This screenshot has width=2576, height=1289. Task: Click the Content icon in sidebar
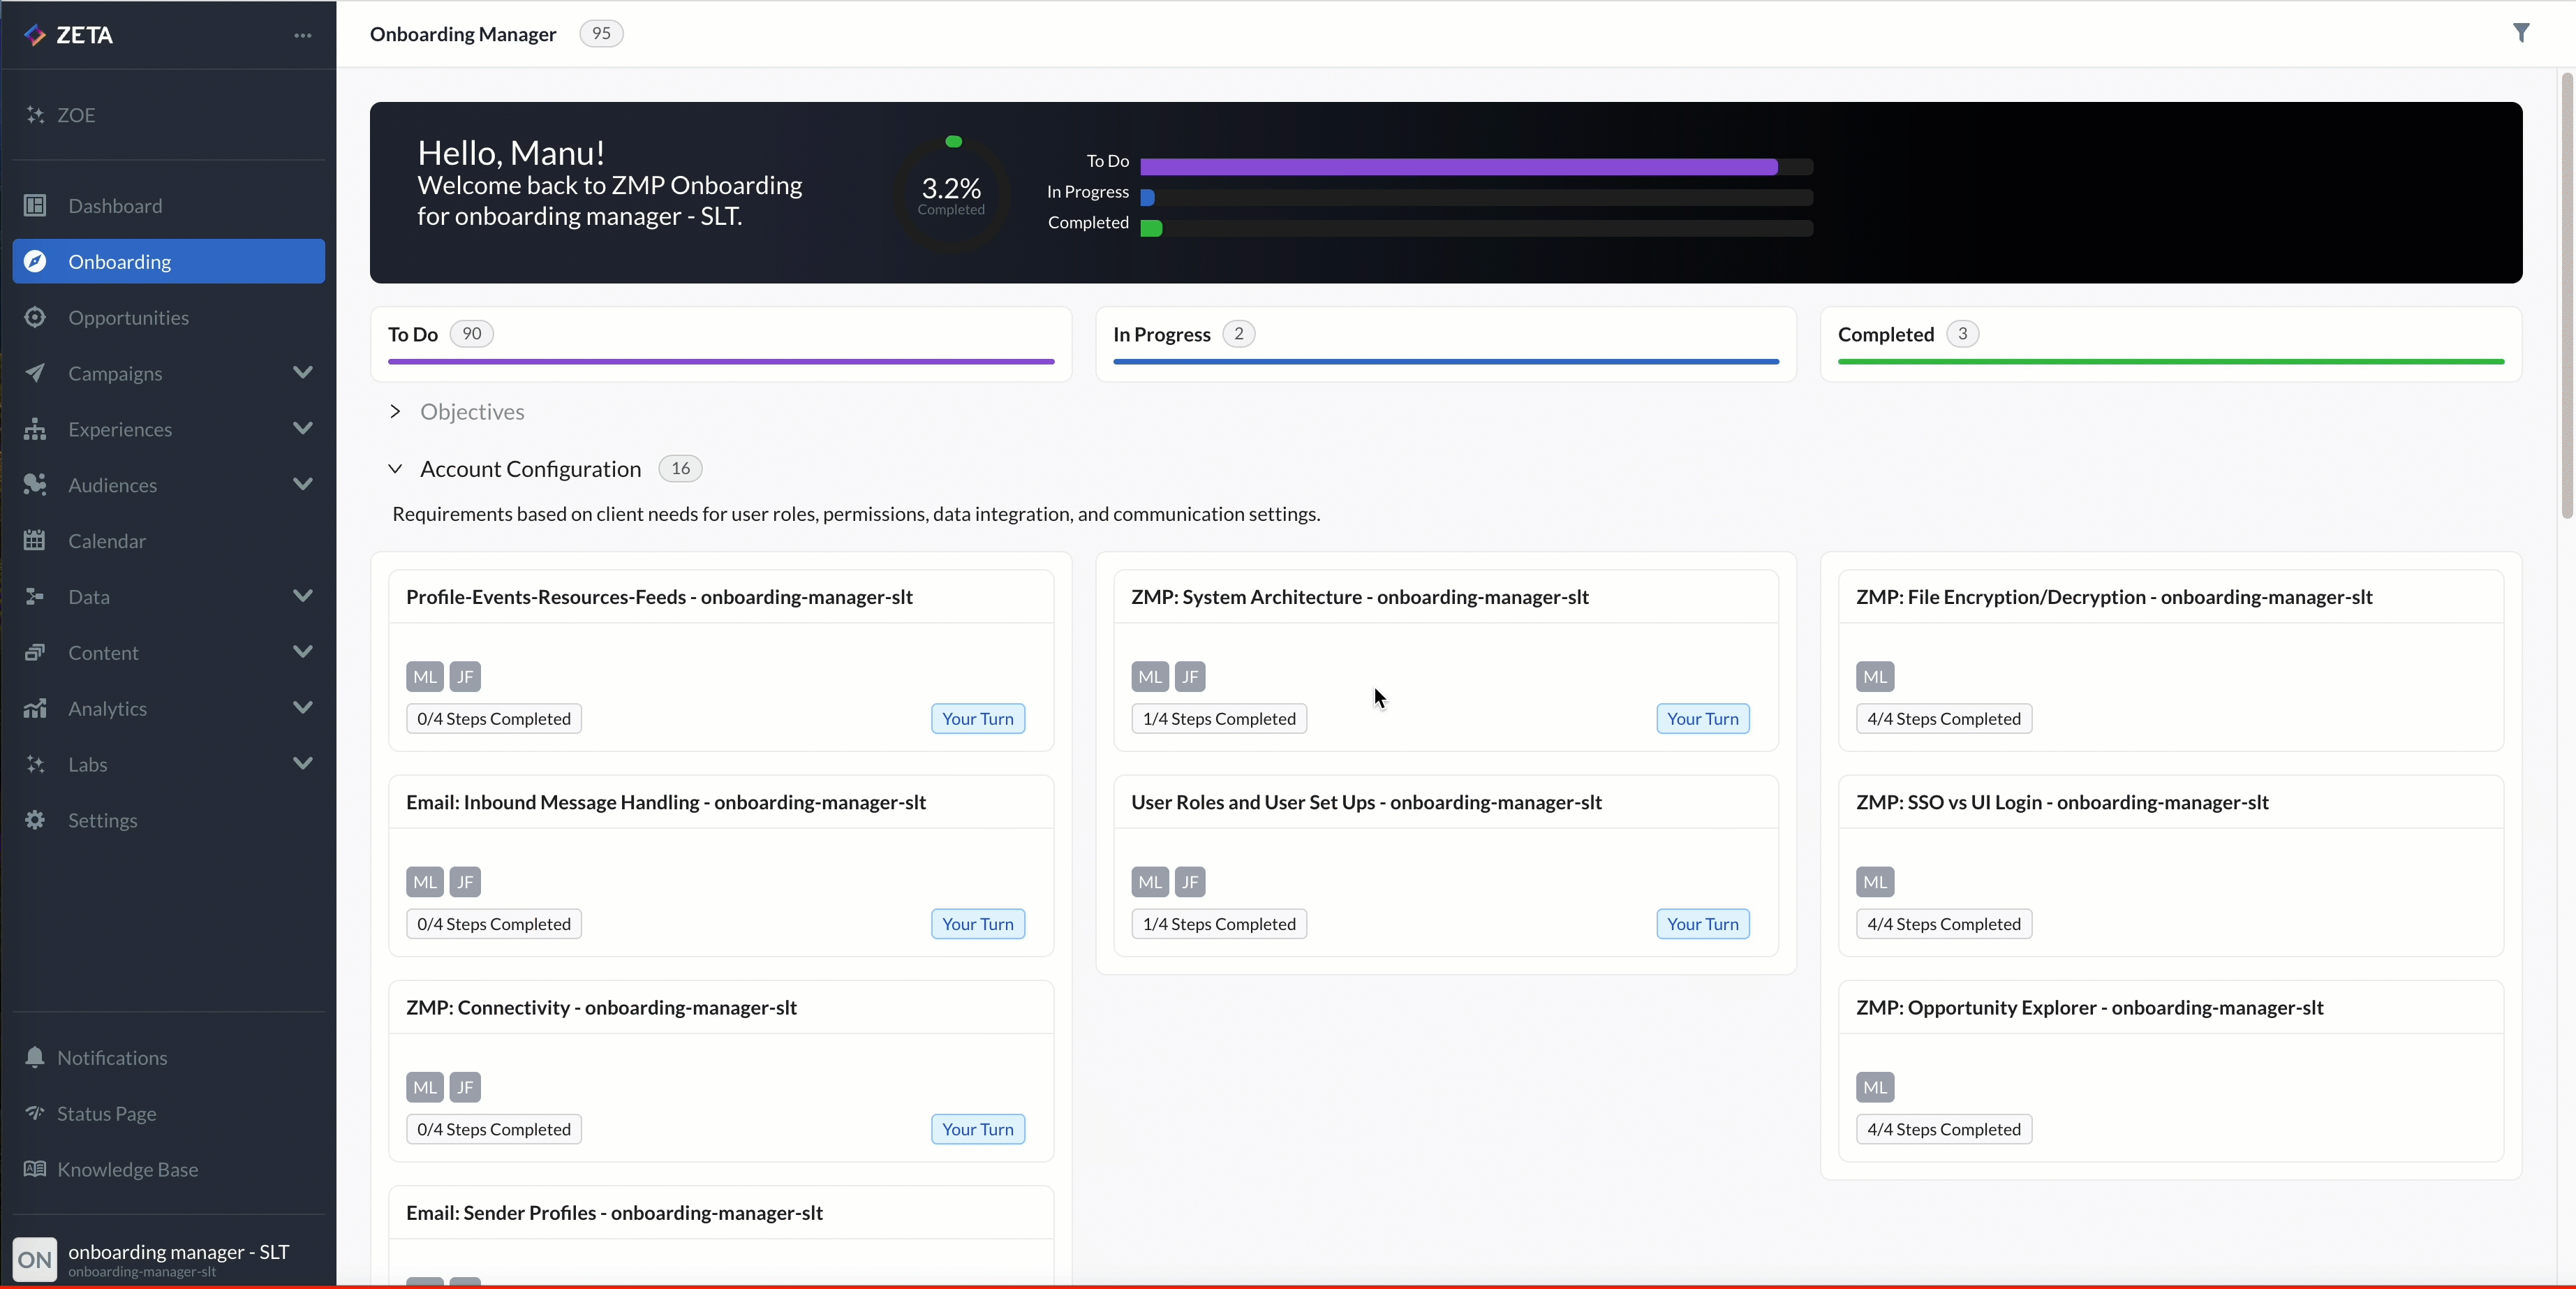pos(35,653)
